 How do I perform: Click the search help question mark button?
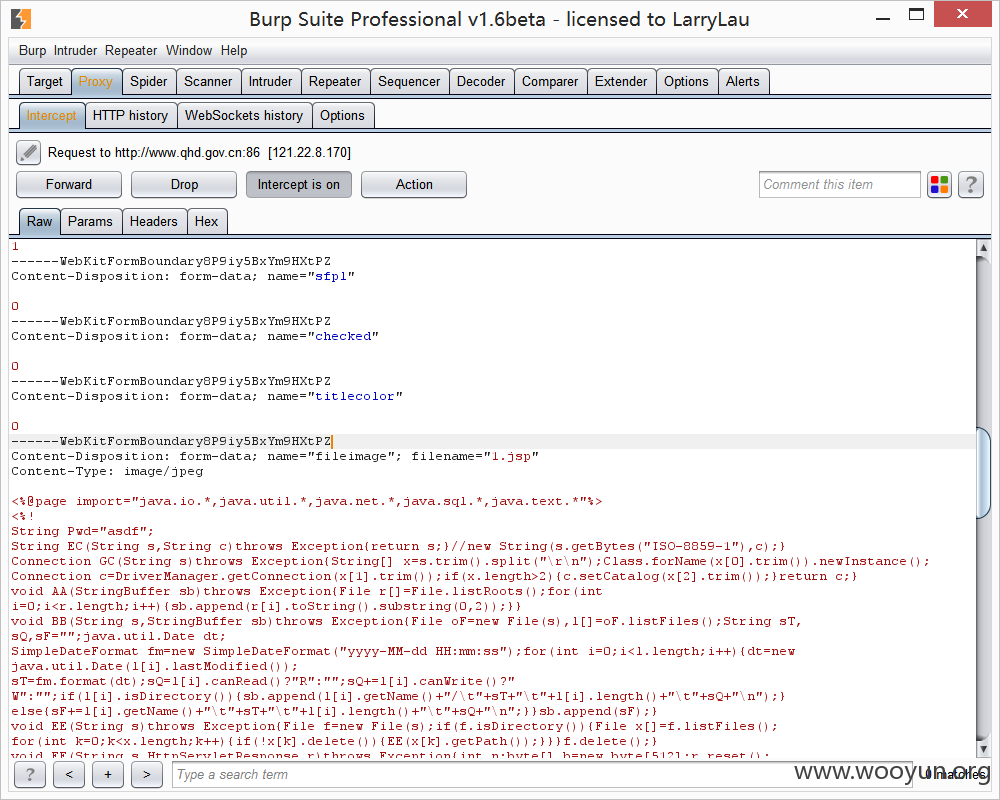(x=29, y=774)
